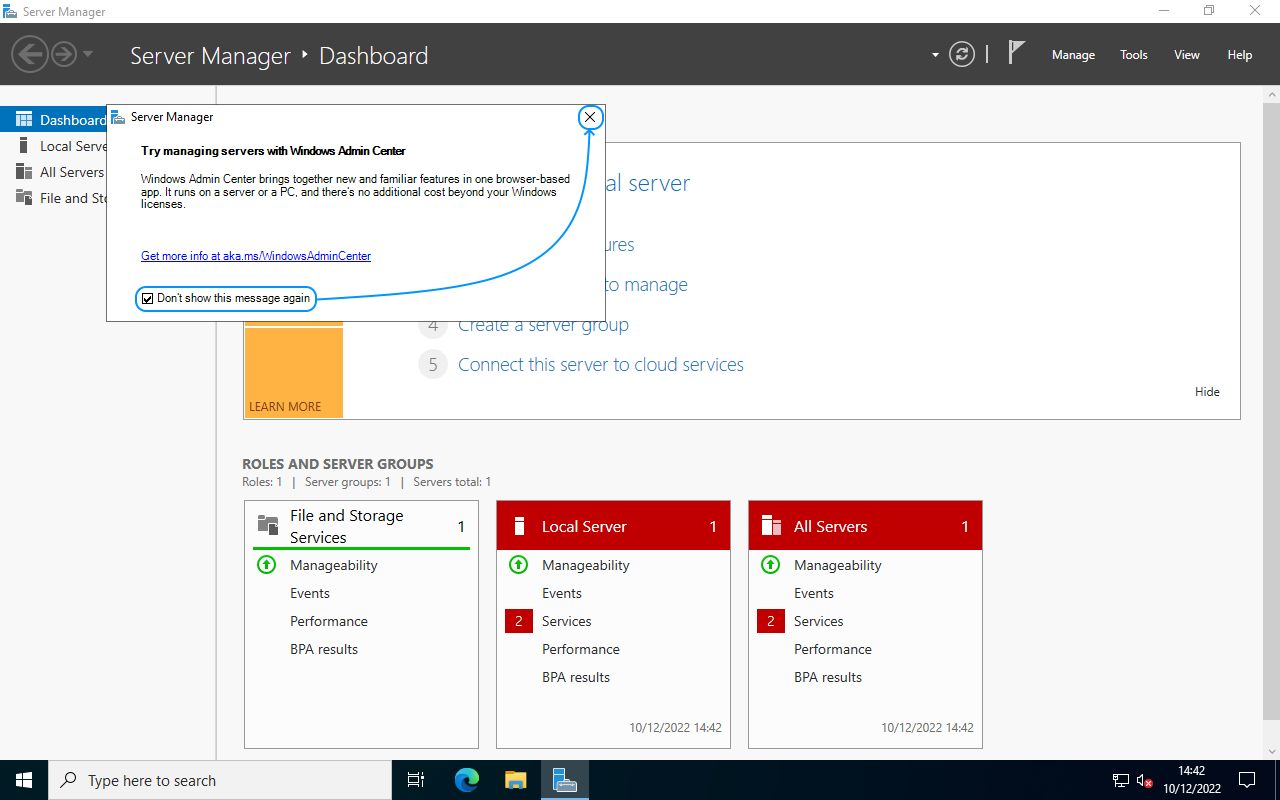1280x800 pixels.
Task: Open the navigation history dropdown arrow
Action: [88, 54]
